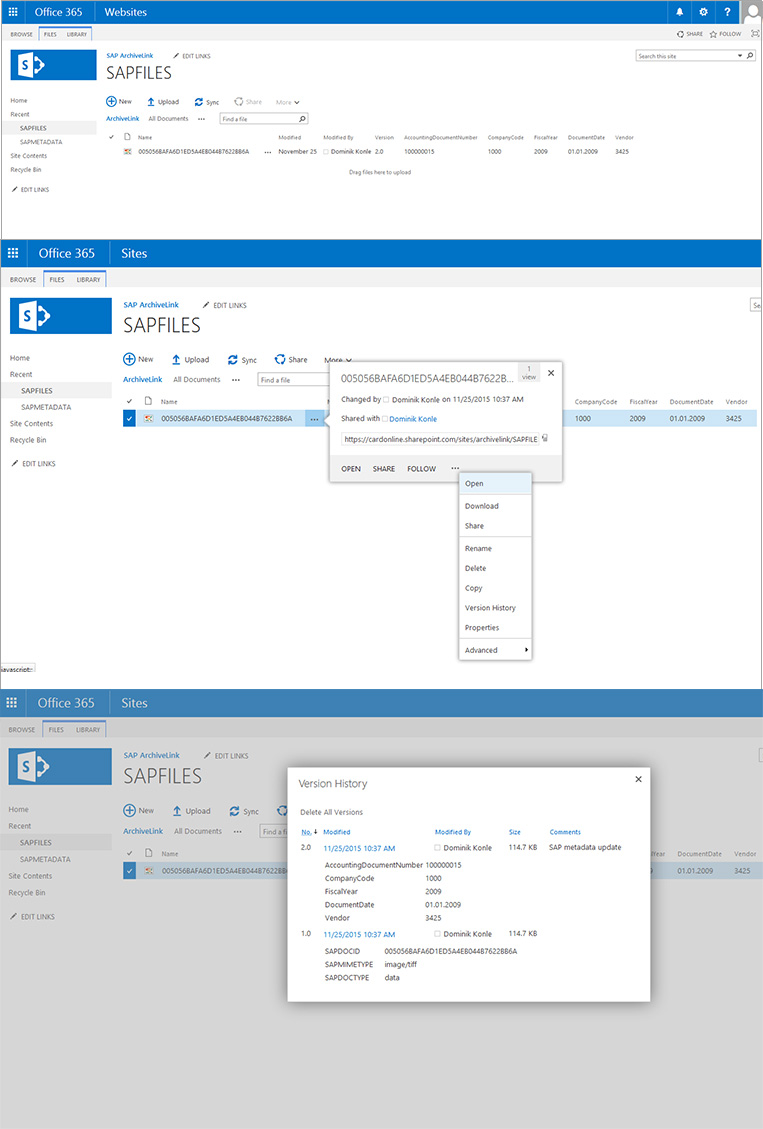The width and height of the screenshot is (763, 1129).
Task: Click the focus on content icon
Action: [754, 34]
